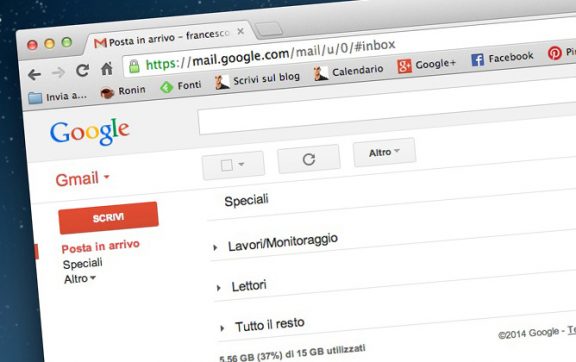Open the Ronin bookmark
The height and width of the screenshot is (362, 576).
(x=123, y=91)
